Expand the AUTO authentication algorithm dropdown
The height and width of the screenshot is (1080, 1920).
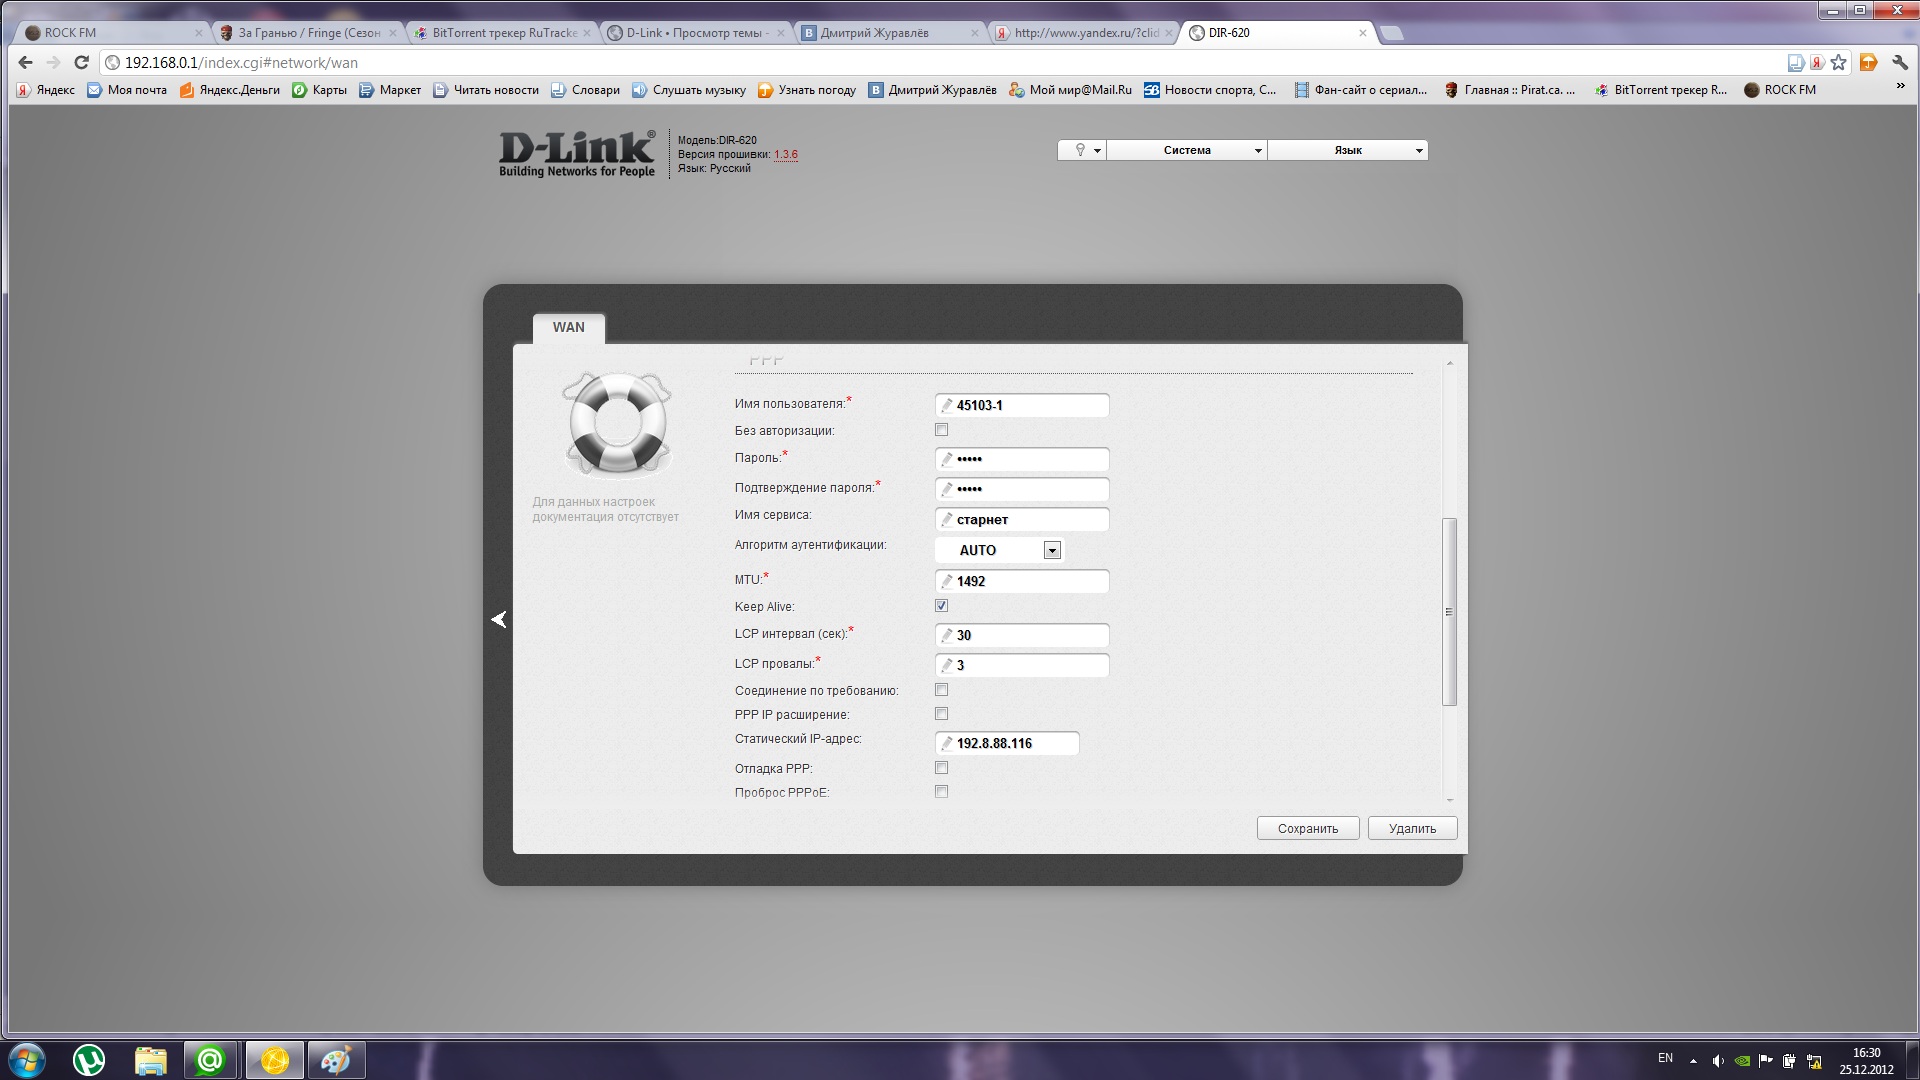click(x=1051, y=550)
